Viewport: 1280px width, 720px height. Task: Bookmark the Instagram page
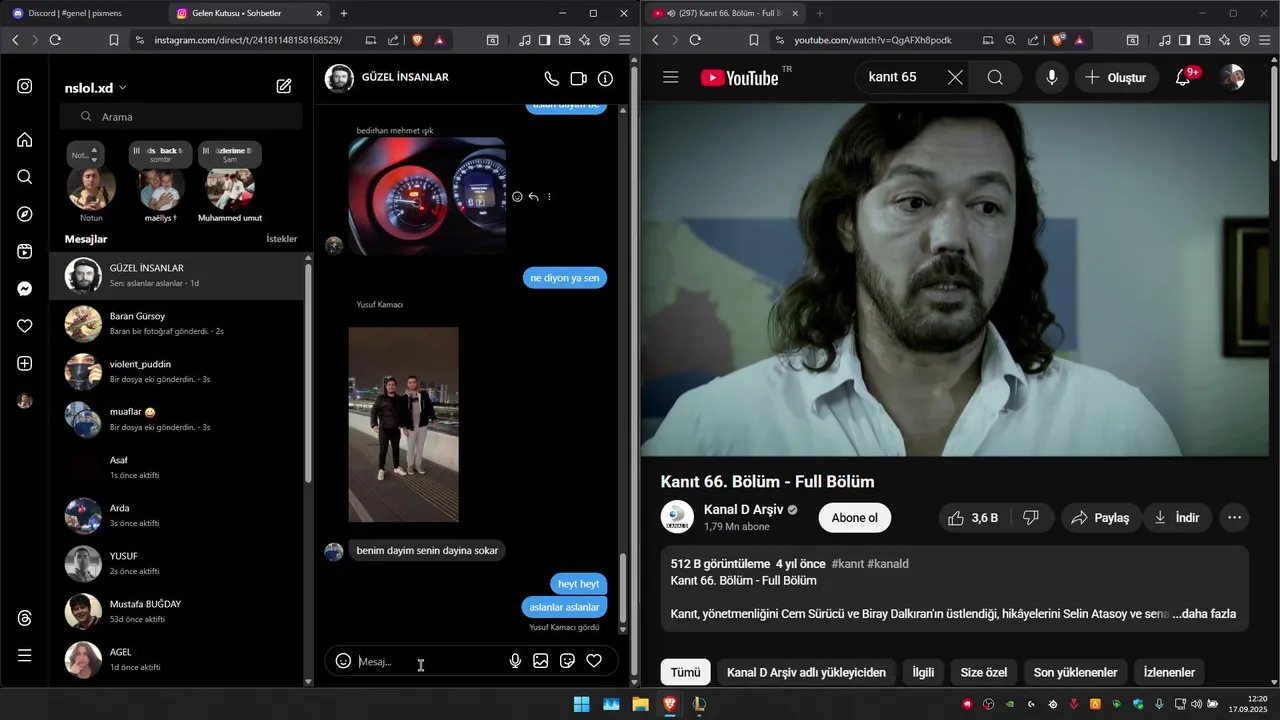point(114,40)
